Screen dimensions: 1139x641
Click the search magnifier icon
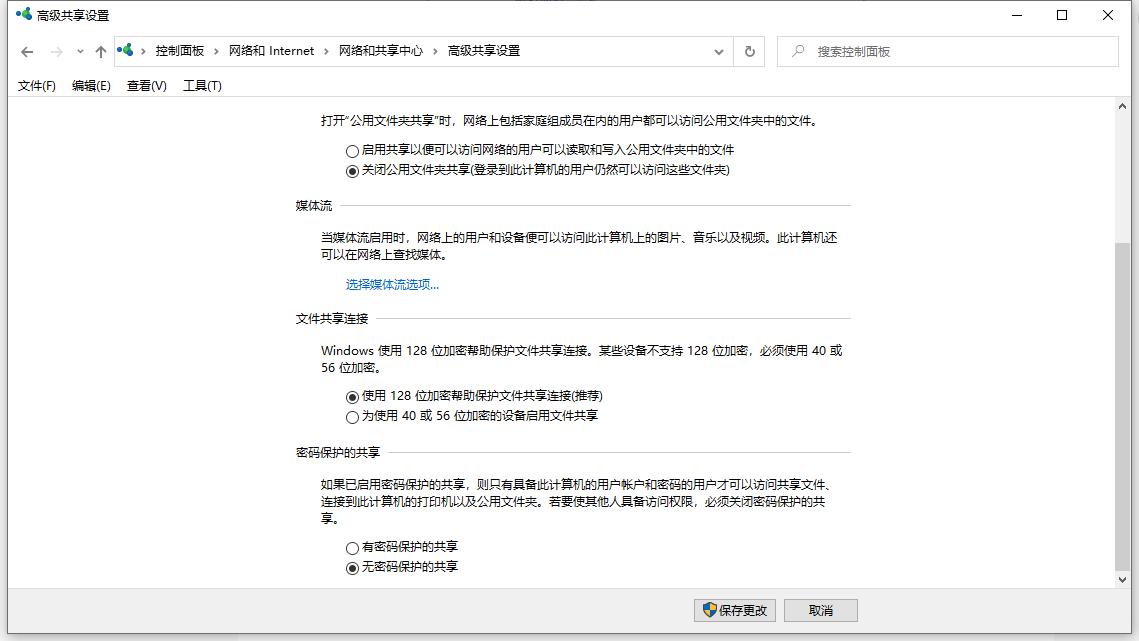tap(797, 51)
